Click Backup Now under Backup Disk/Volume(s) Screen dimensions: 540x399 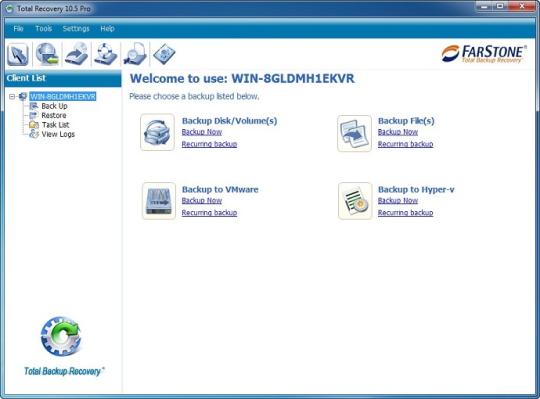[x=202, y=132]
